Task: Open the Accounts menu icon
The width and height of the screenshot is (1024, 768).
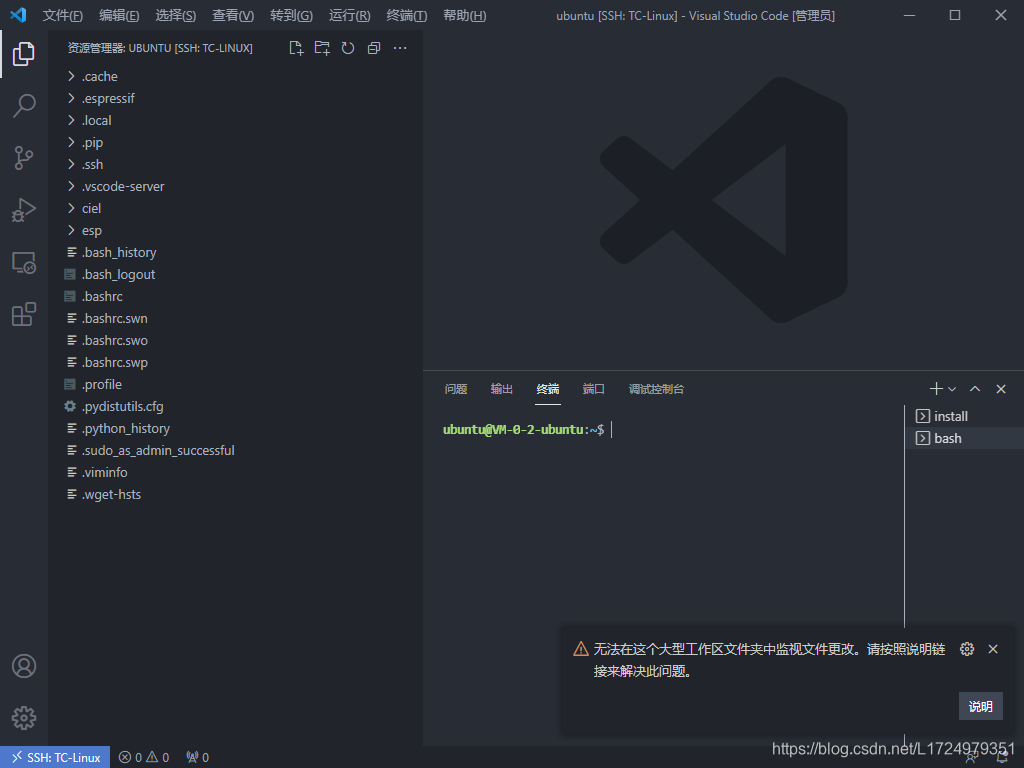Action: click(24, 666)
